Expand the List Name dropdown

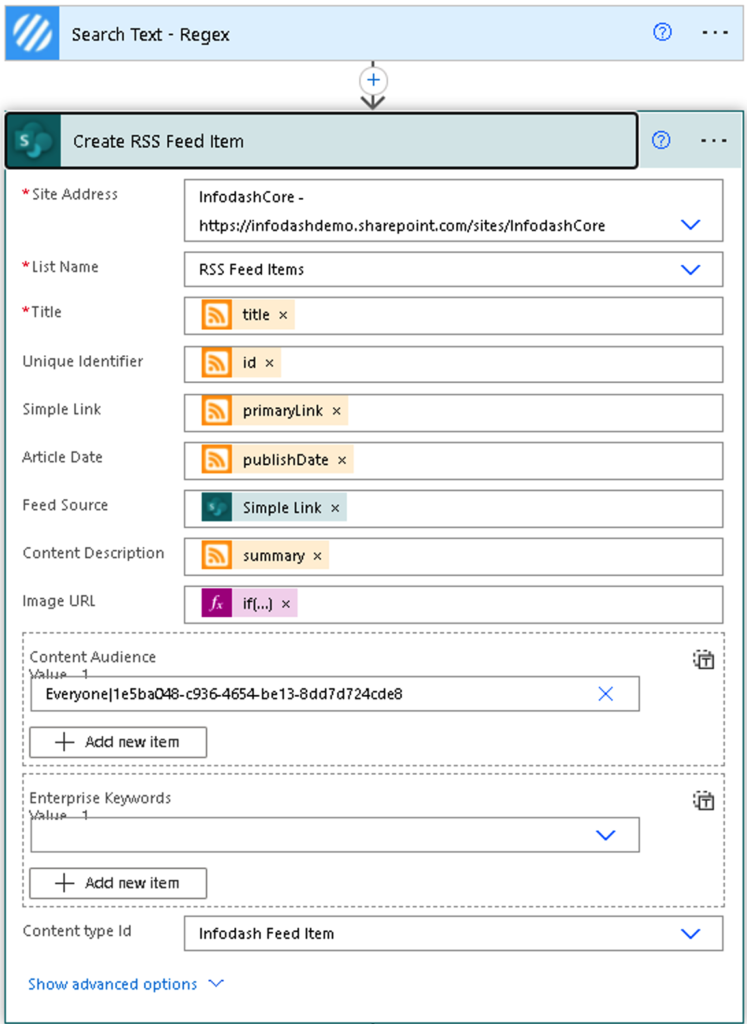click(691, 270)
